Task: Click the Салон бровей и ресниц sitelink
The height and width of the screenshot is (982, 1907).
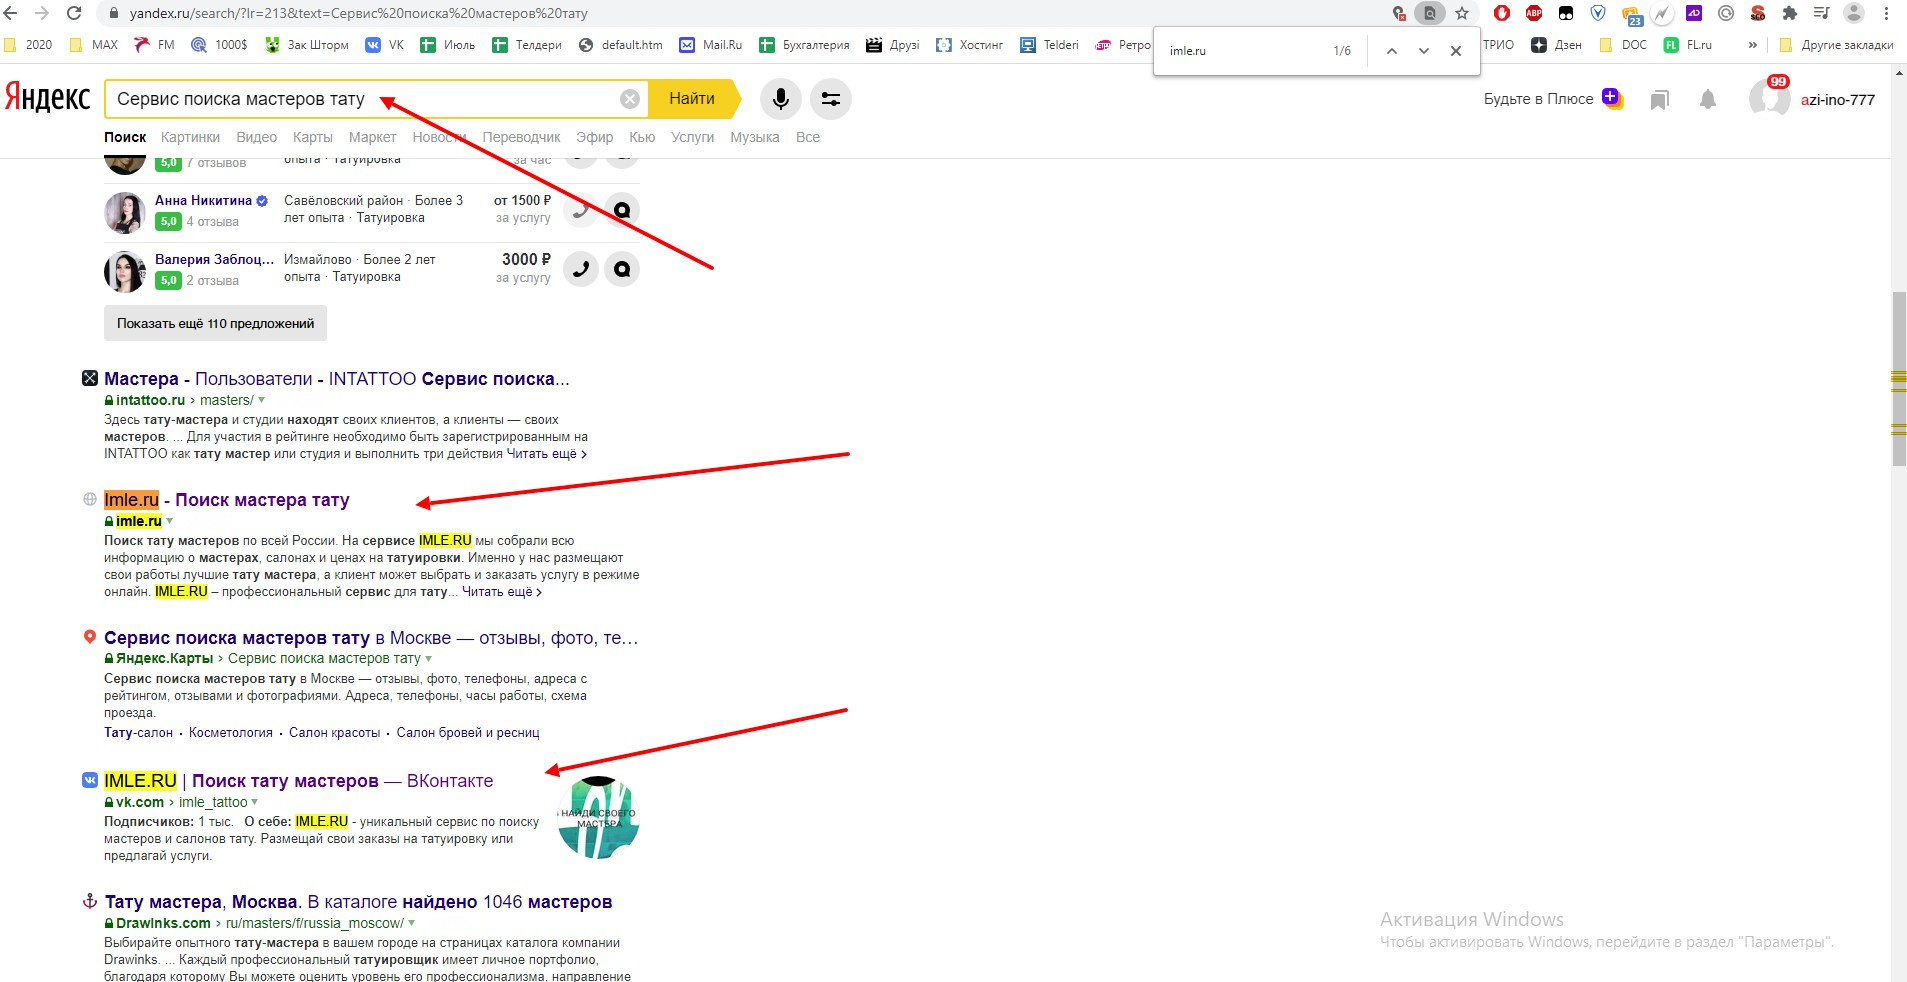Action: coord(468,733)
